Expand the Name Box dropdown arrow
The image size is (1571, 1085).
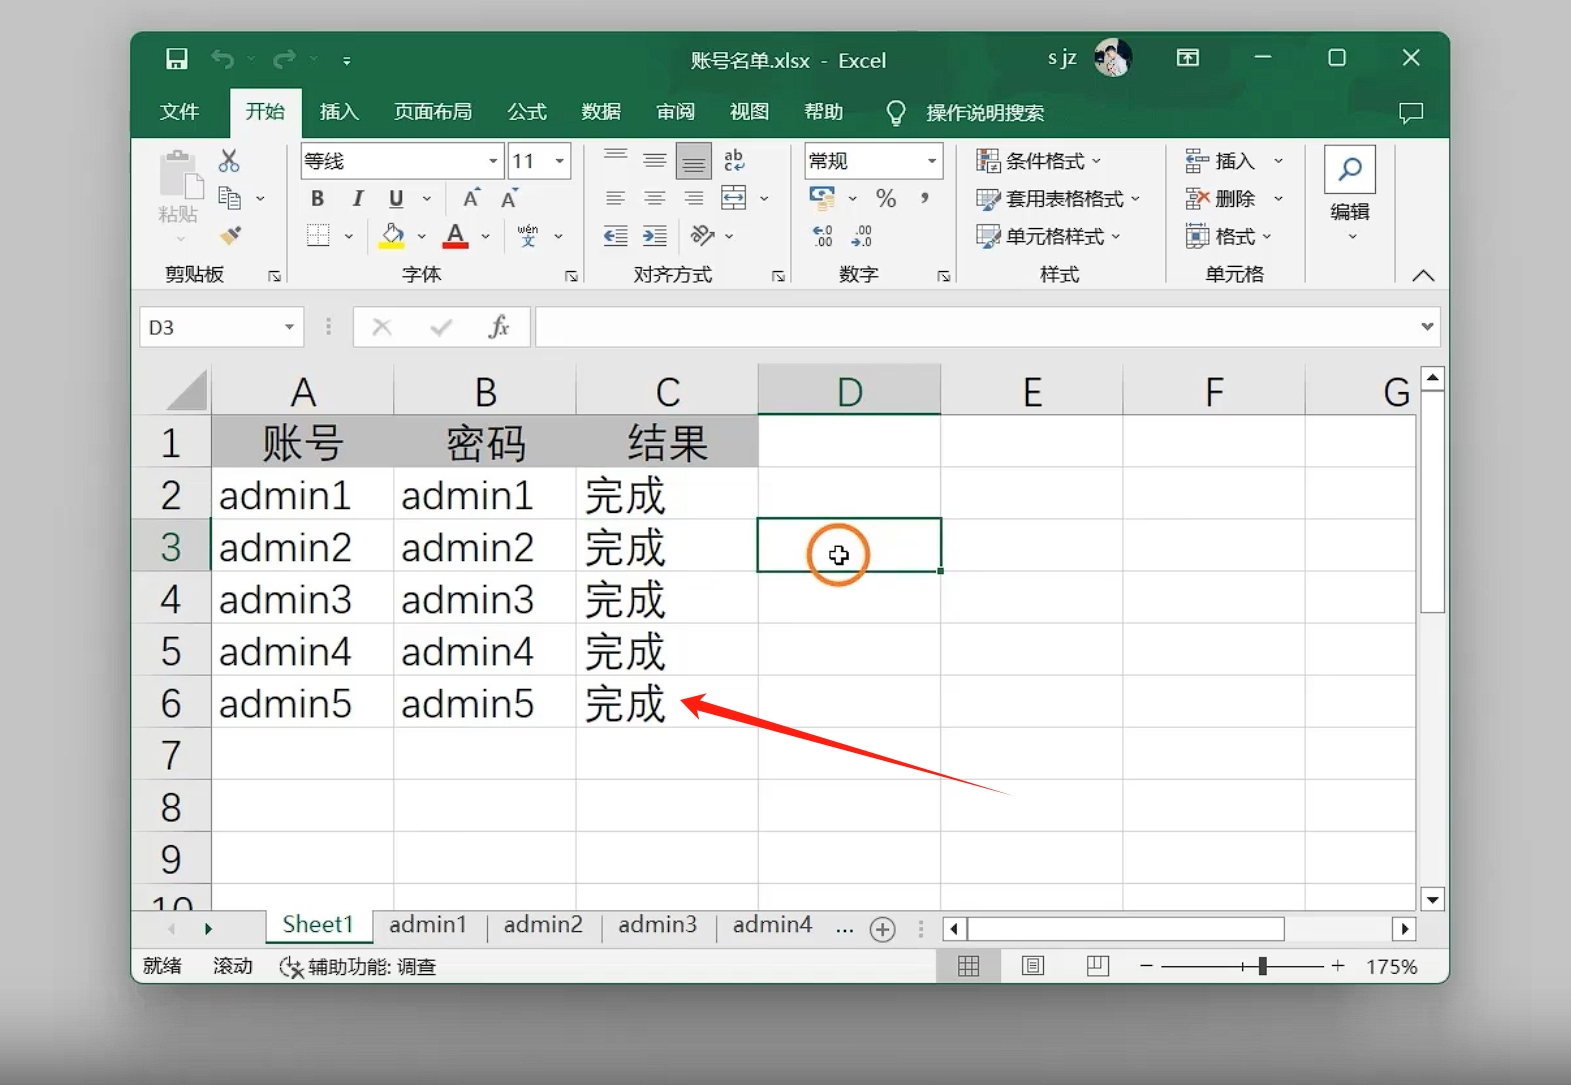pyautogui.click(x=289, y=327)
